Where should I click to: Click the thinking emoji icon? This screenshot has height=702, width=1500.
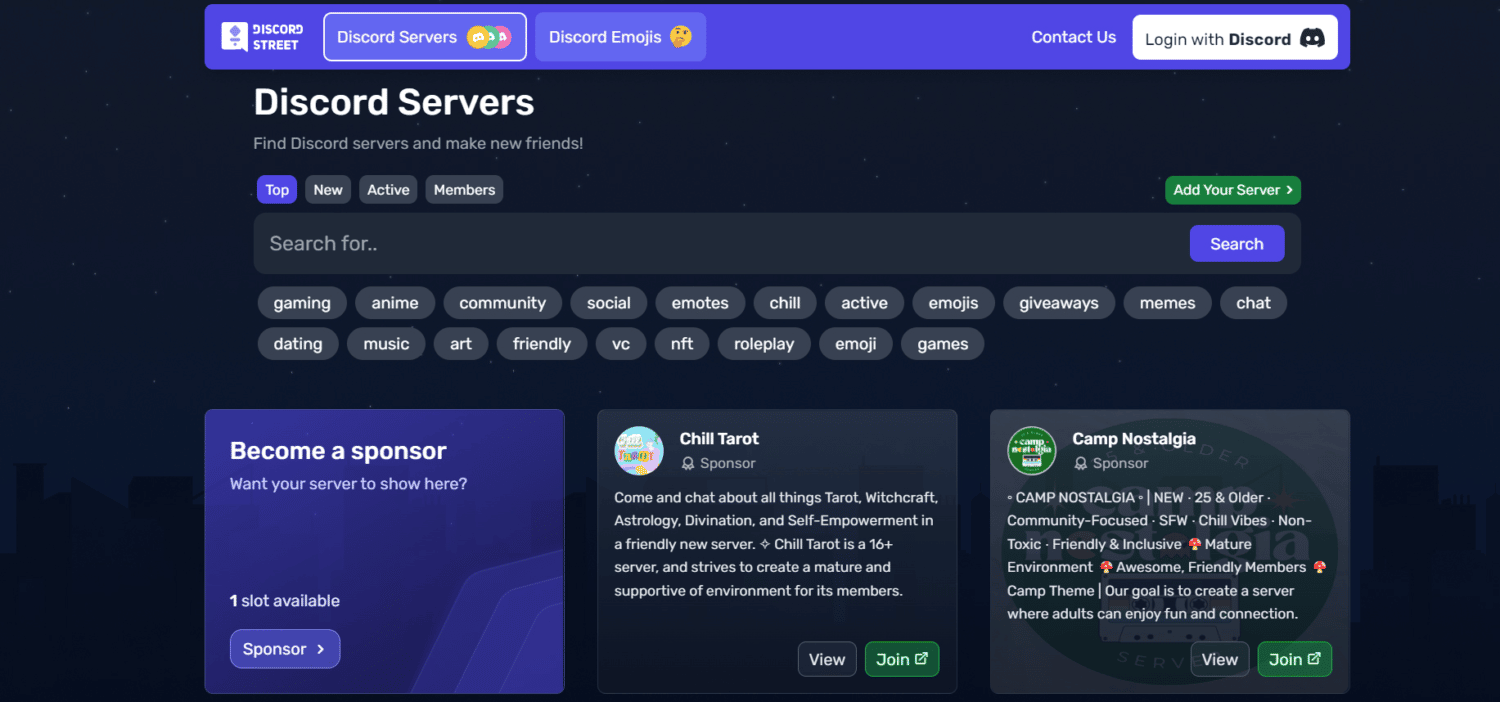click(681, 37)
